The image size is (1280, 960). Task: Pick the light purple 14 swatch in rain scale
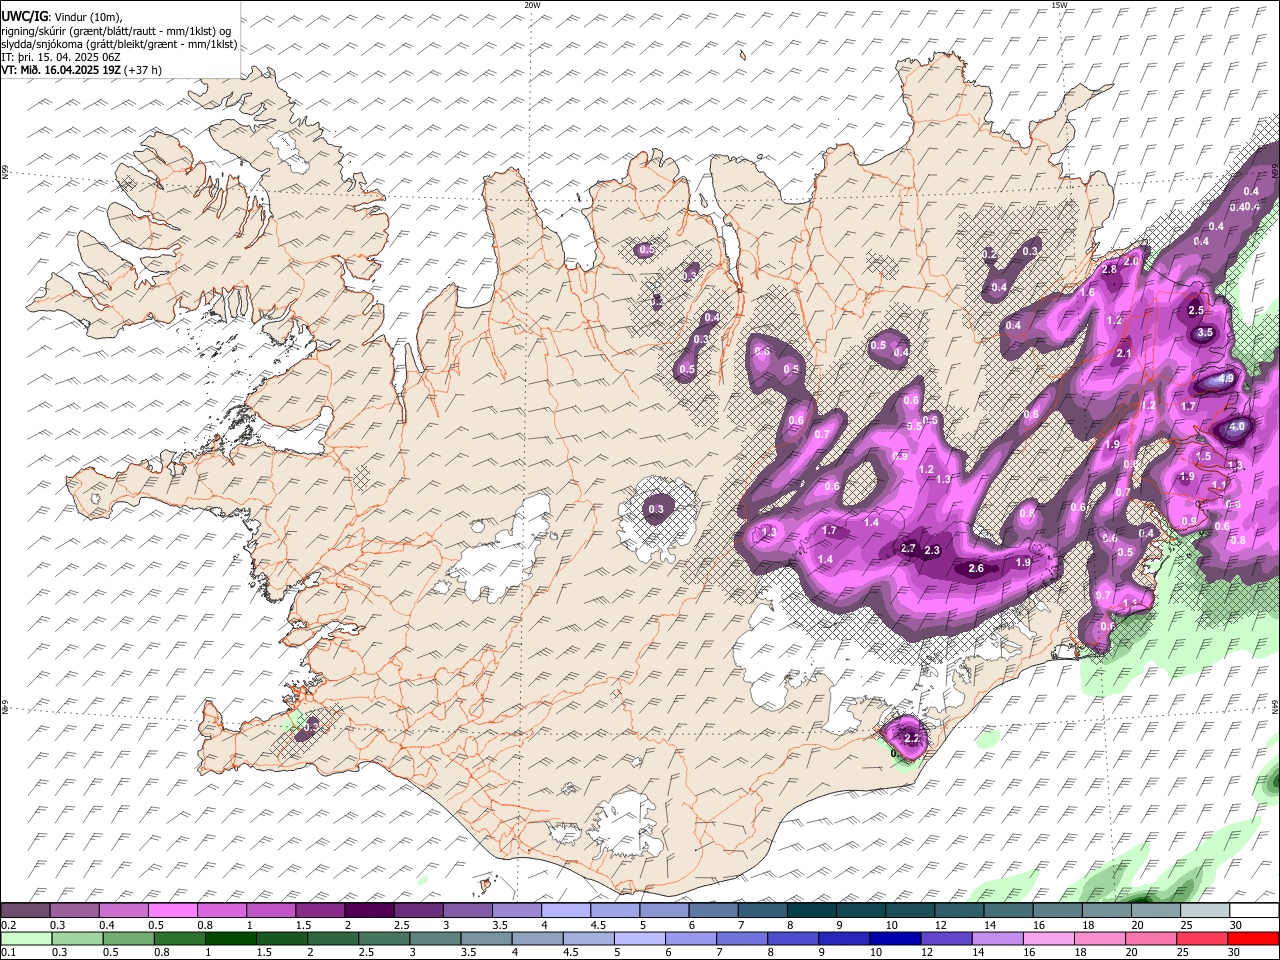click(998, 939)
